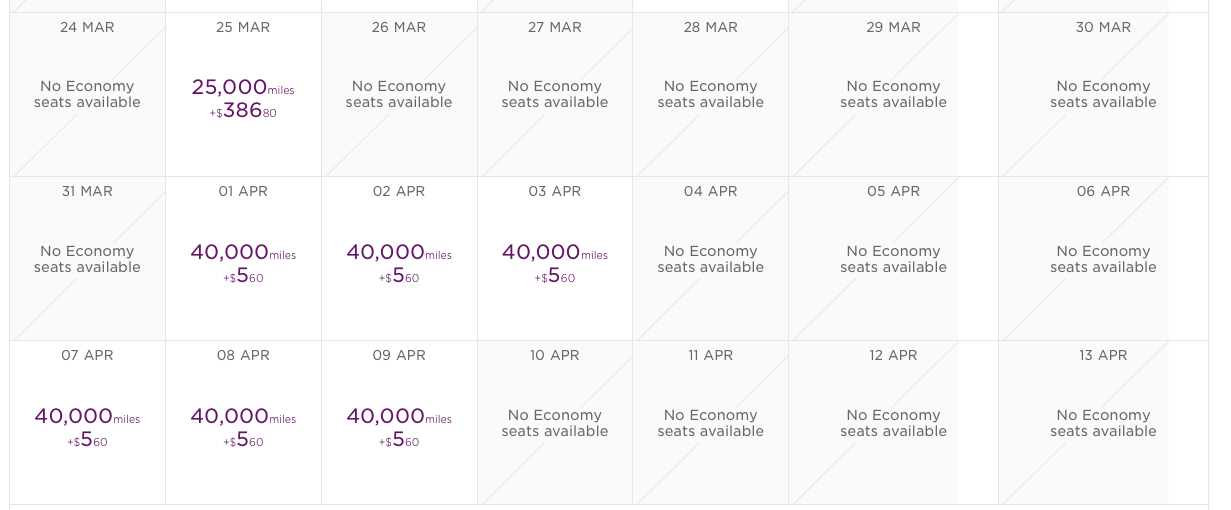Click the 10 APR no Economy cell
This screenshot has height=510, width=1231.
[x=555, y=424]
